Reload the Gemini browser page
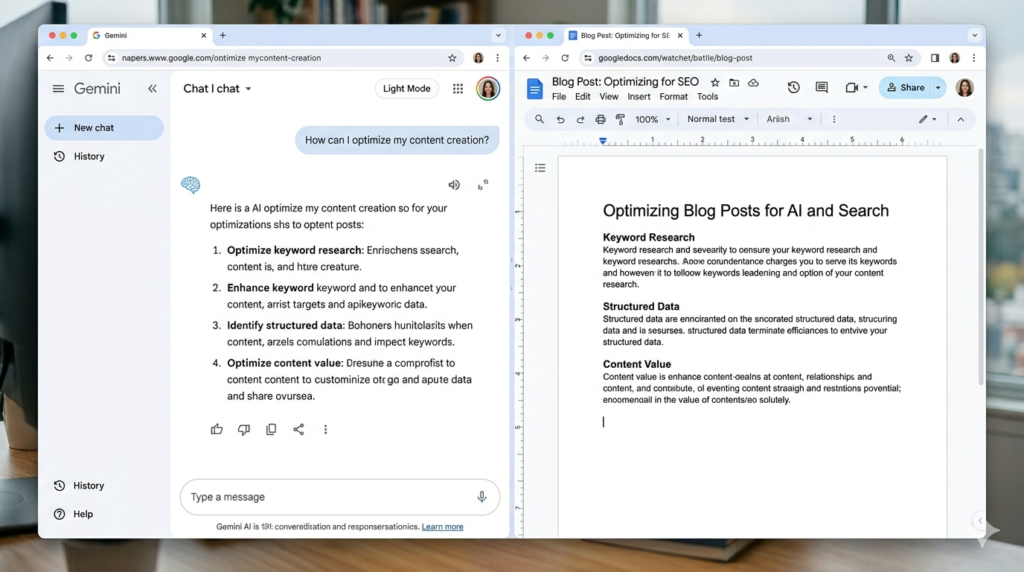The height and width of the screenshot is (572, 1024). pos(88,58)
